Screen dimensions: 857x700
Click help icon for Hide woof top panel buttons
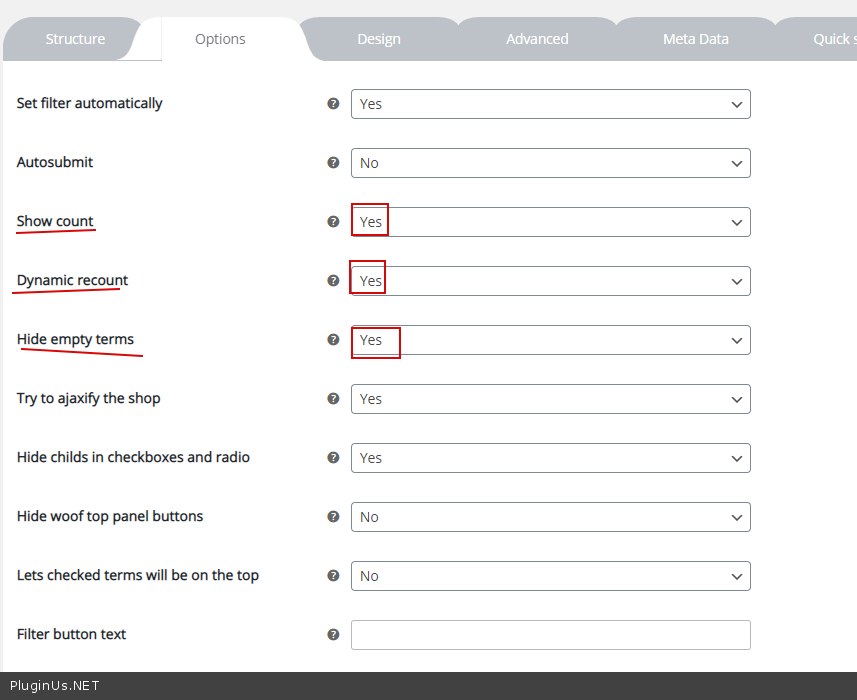click(333, 516)
